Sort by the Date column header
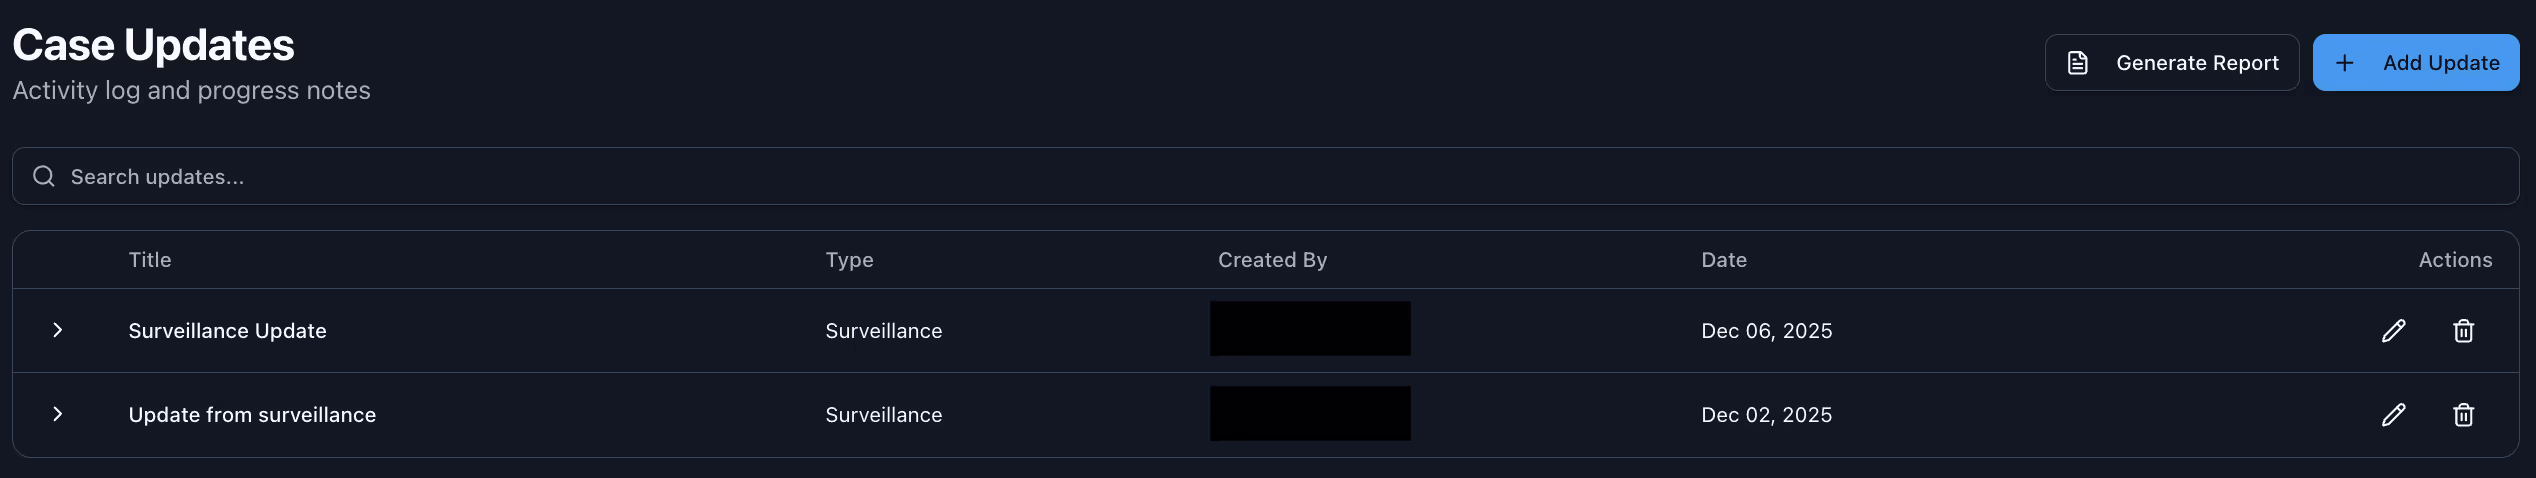2536x478 pixels. 1724,260
